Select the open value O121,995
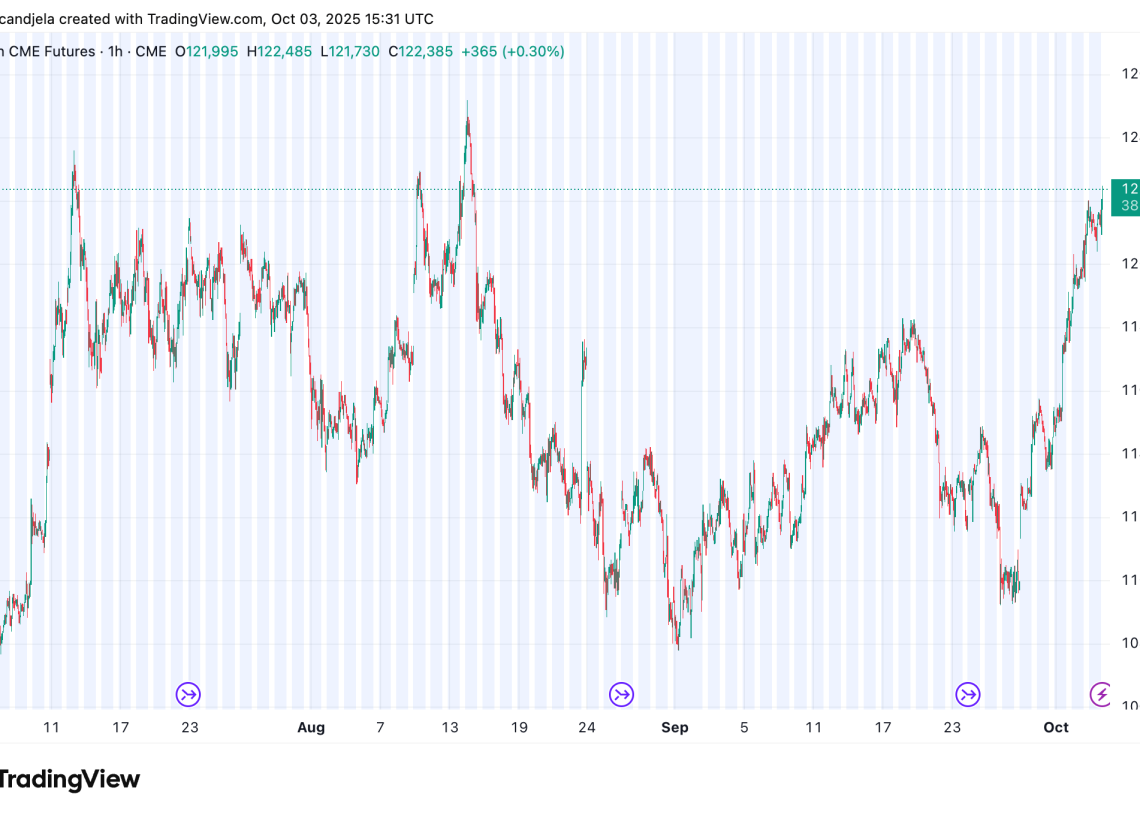The height and width of the screenshot is (815, 1140). click(207, 51)
